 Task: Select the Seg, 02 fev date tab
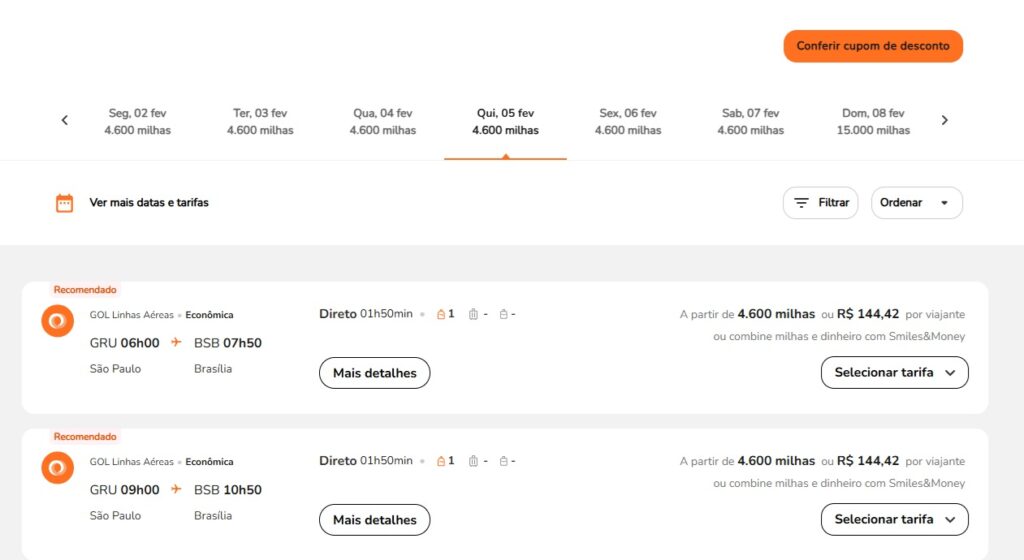pos(138,121)
